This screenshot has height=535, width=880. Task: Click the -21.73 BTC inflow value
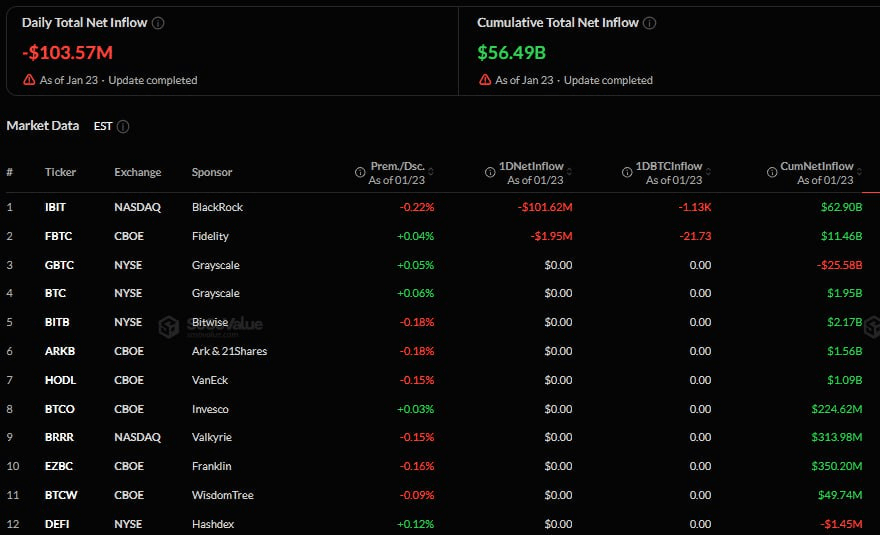695,236
